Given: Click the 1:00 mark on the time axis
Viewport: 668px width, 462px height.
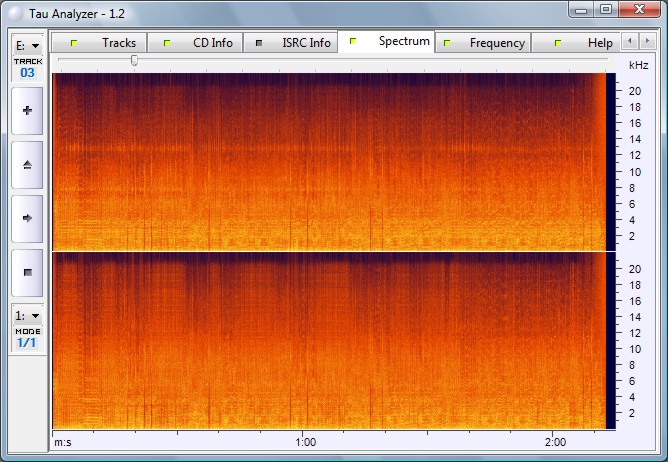Looking at the screenshot, I should [x=306, y=442].
